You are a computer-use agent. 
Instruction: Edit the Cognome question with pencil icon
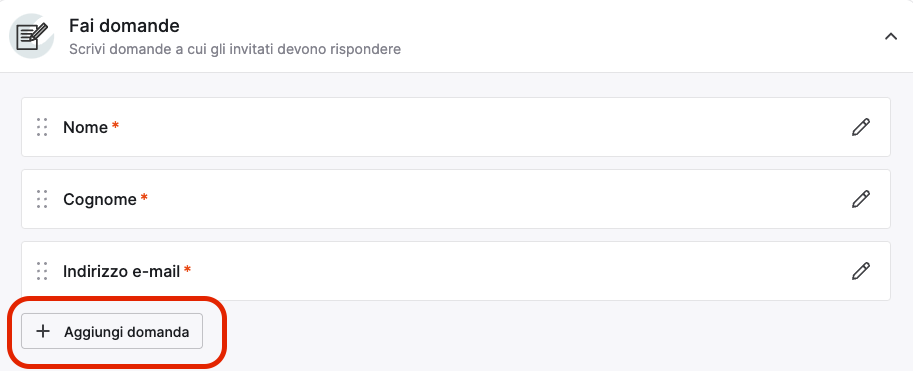coord(861,199)
